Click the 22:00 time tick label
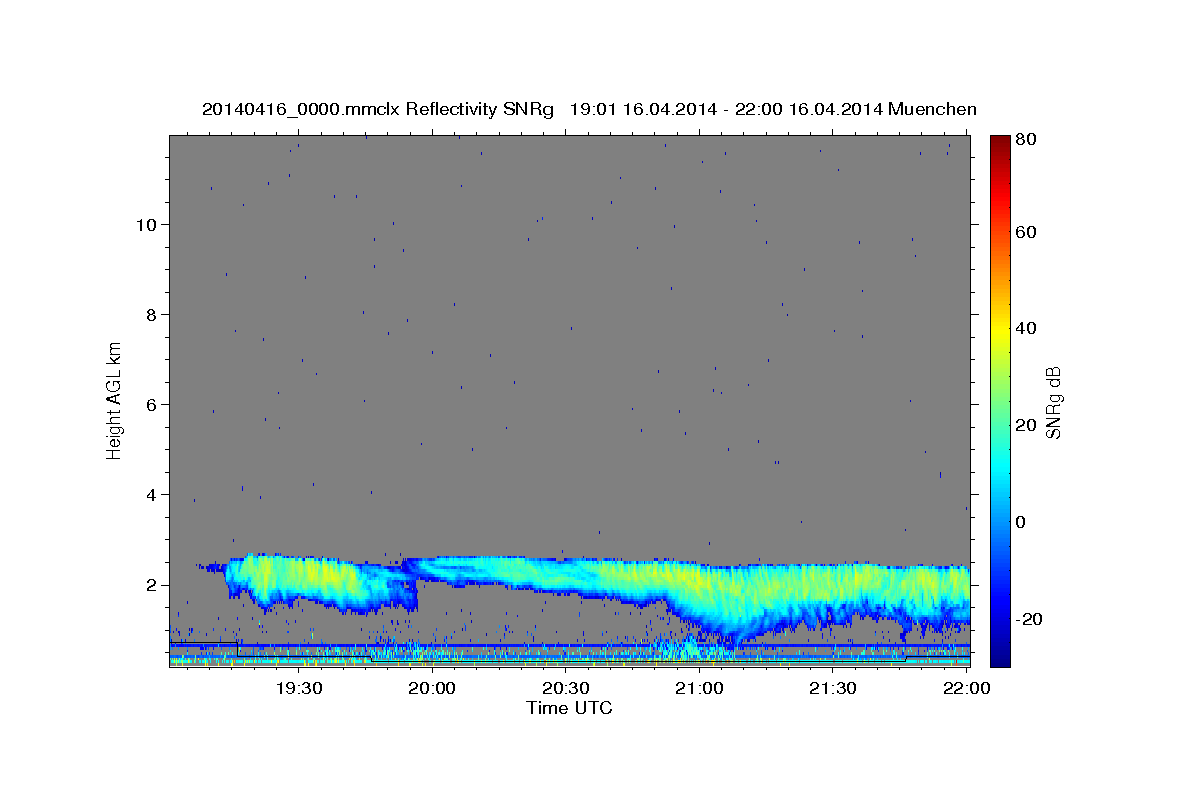This screenshot has height=800, width=1200. tap(966, 688)
